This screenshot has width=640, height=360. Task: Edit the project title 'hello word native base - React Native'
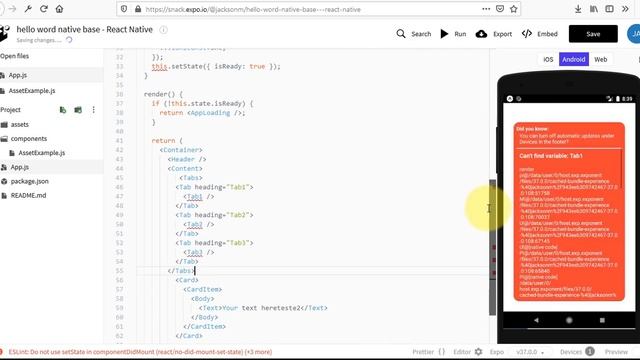coord(84,29)
